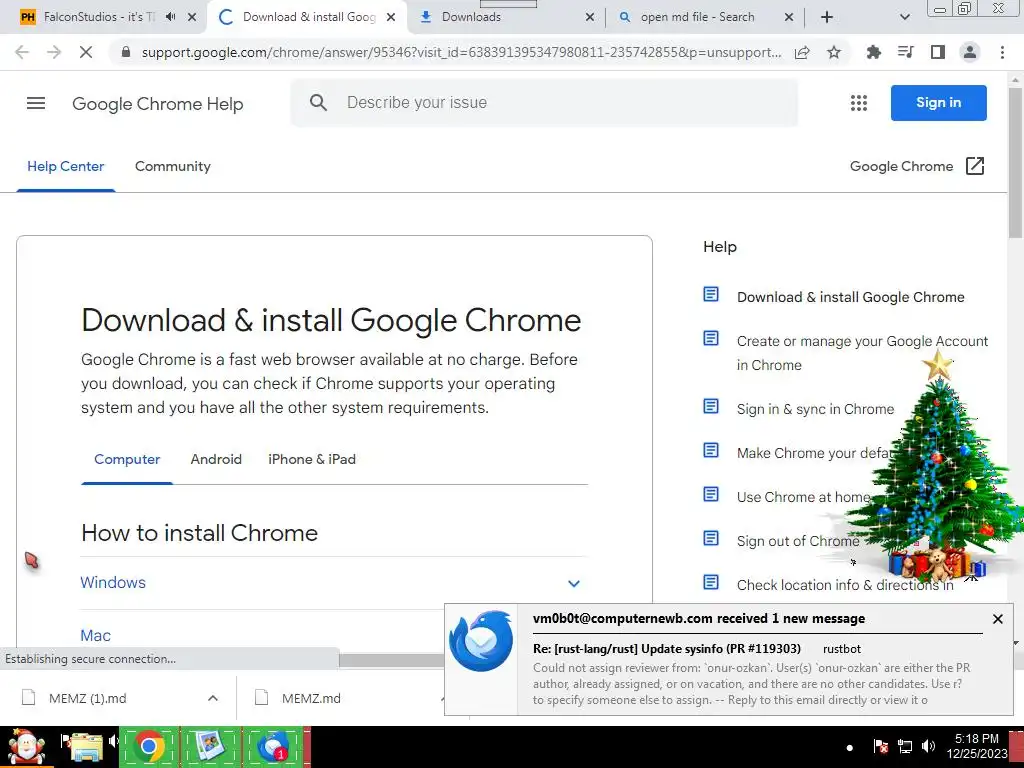Open Action Center flag tray icon
1024x768 pixels.
[880, 746]
